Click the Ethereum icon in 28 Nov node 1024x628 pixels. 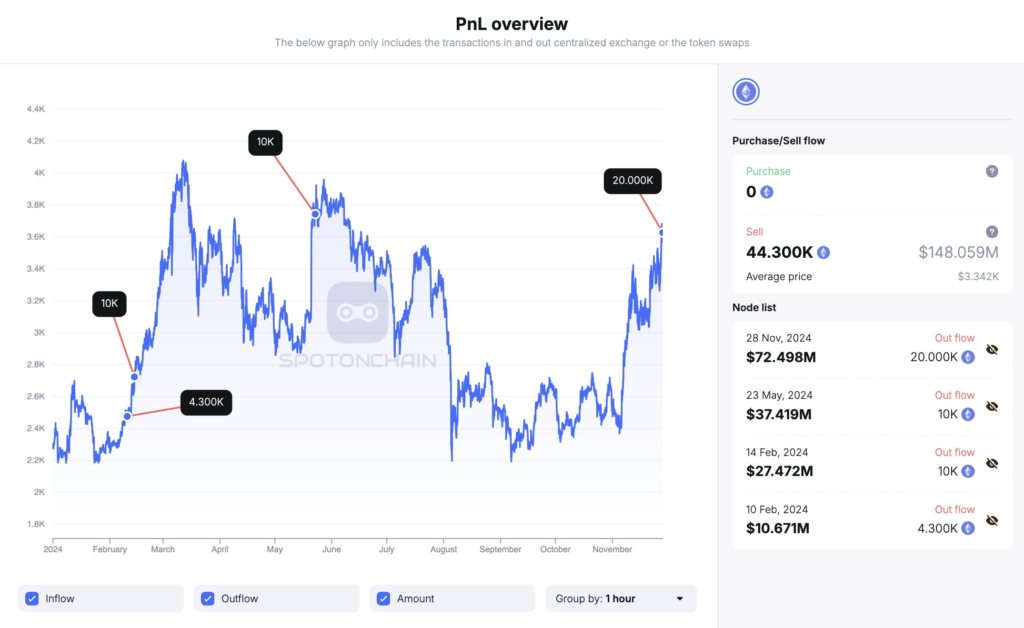tap(967, 357)
